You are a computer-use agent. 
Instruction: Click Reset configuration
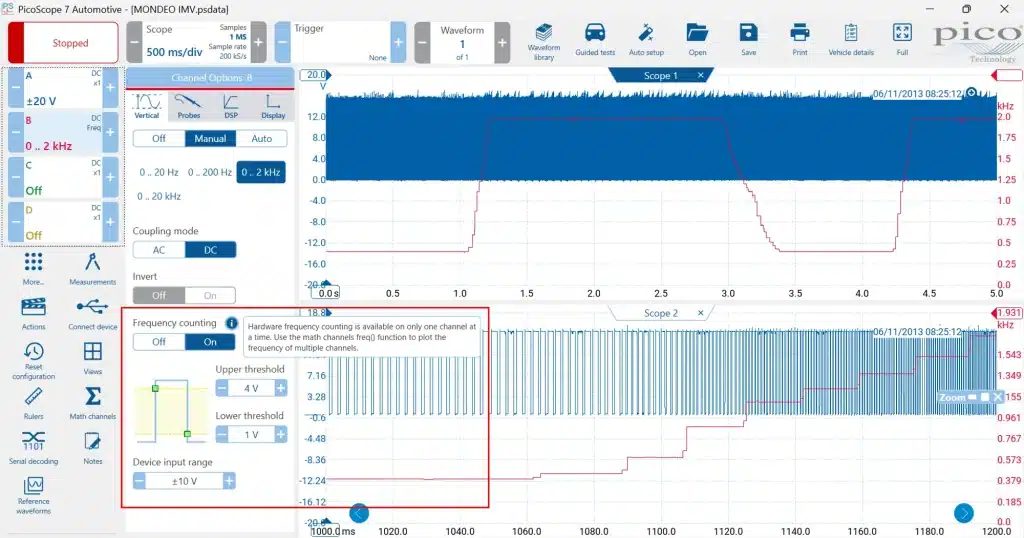point(33,361)
